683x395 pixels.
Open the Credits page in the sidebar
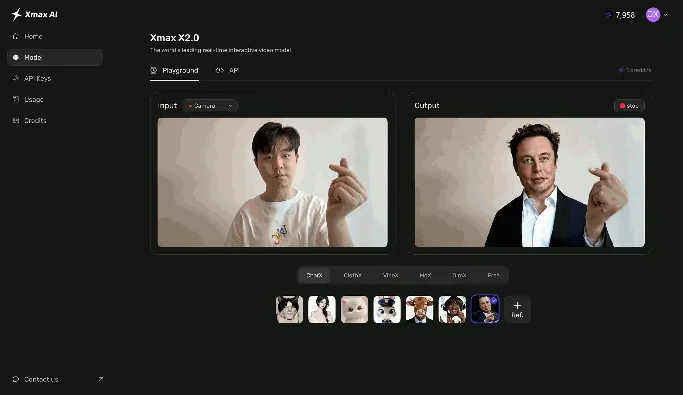[55, 120]
